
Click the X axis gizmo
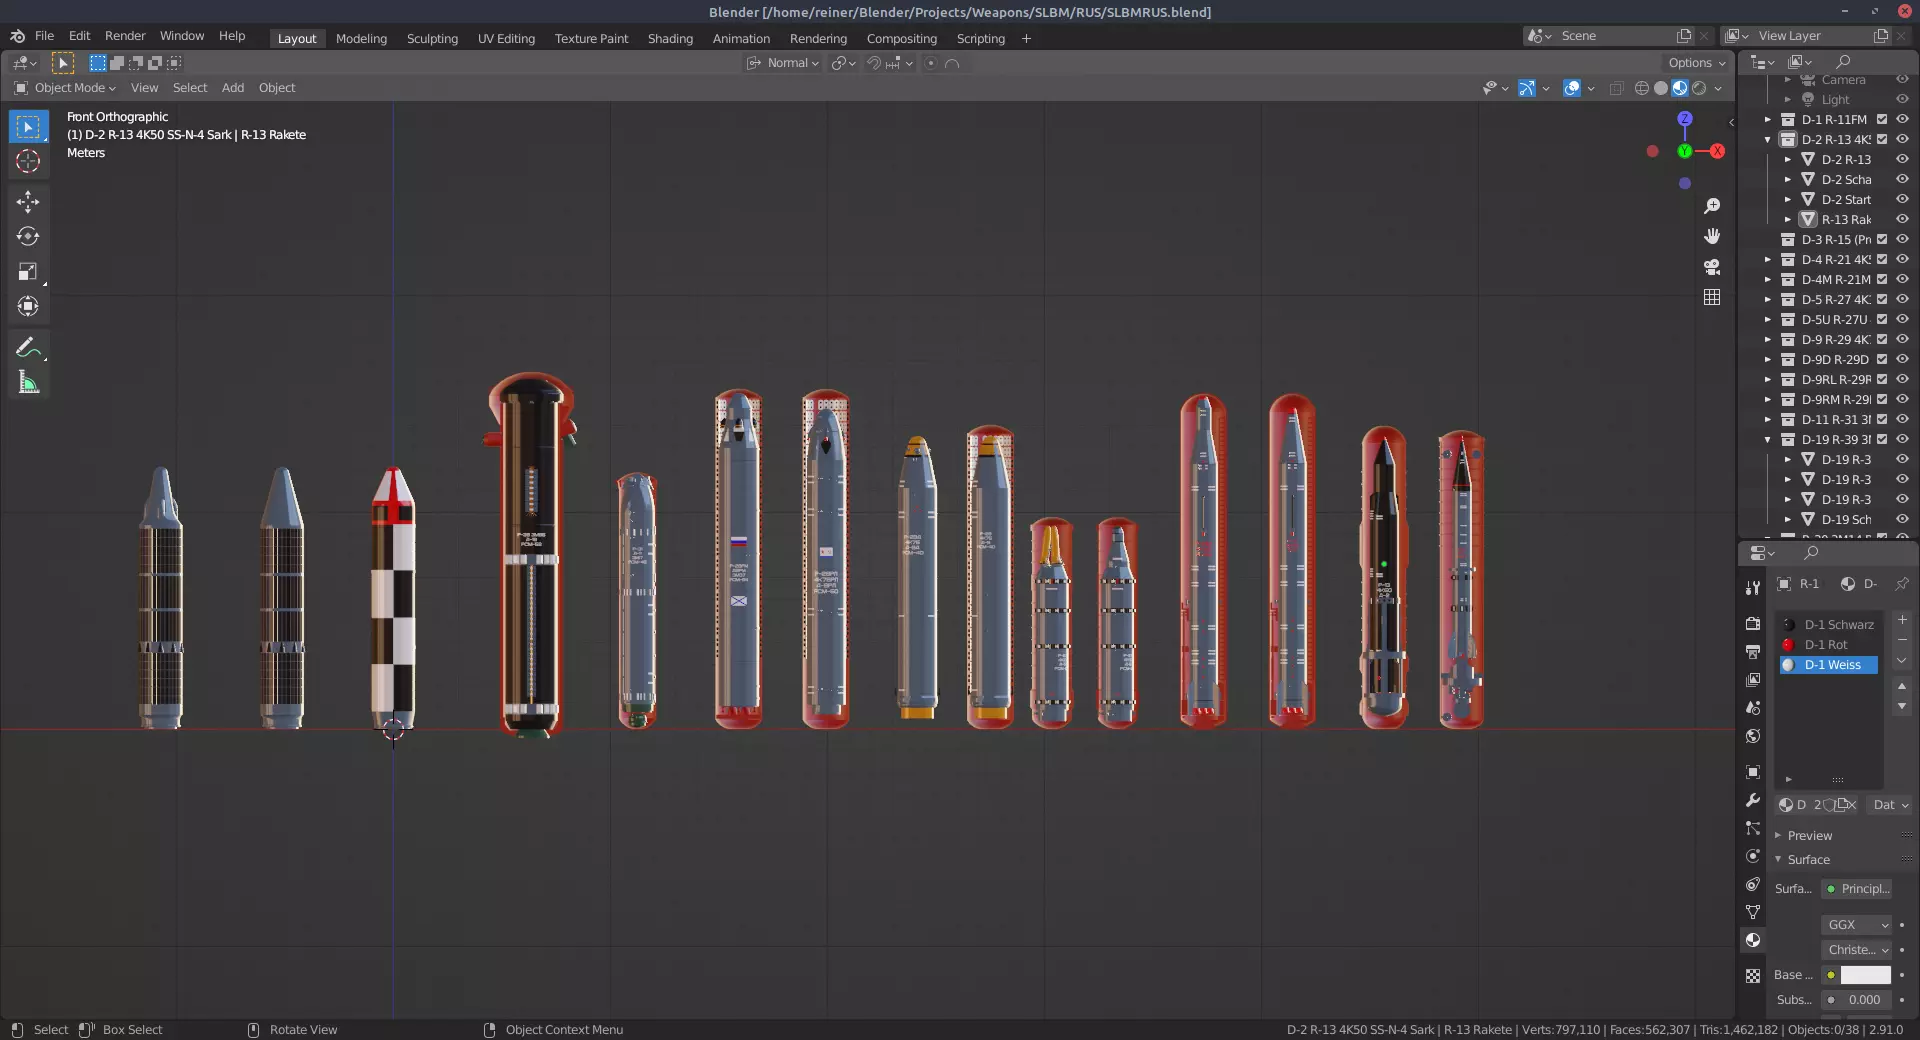(1717, 151)
